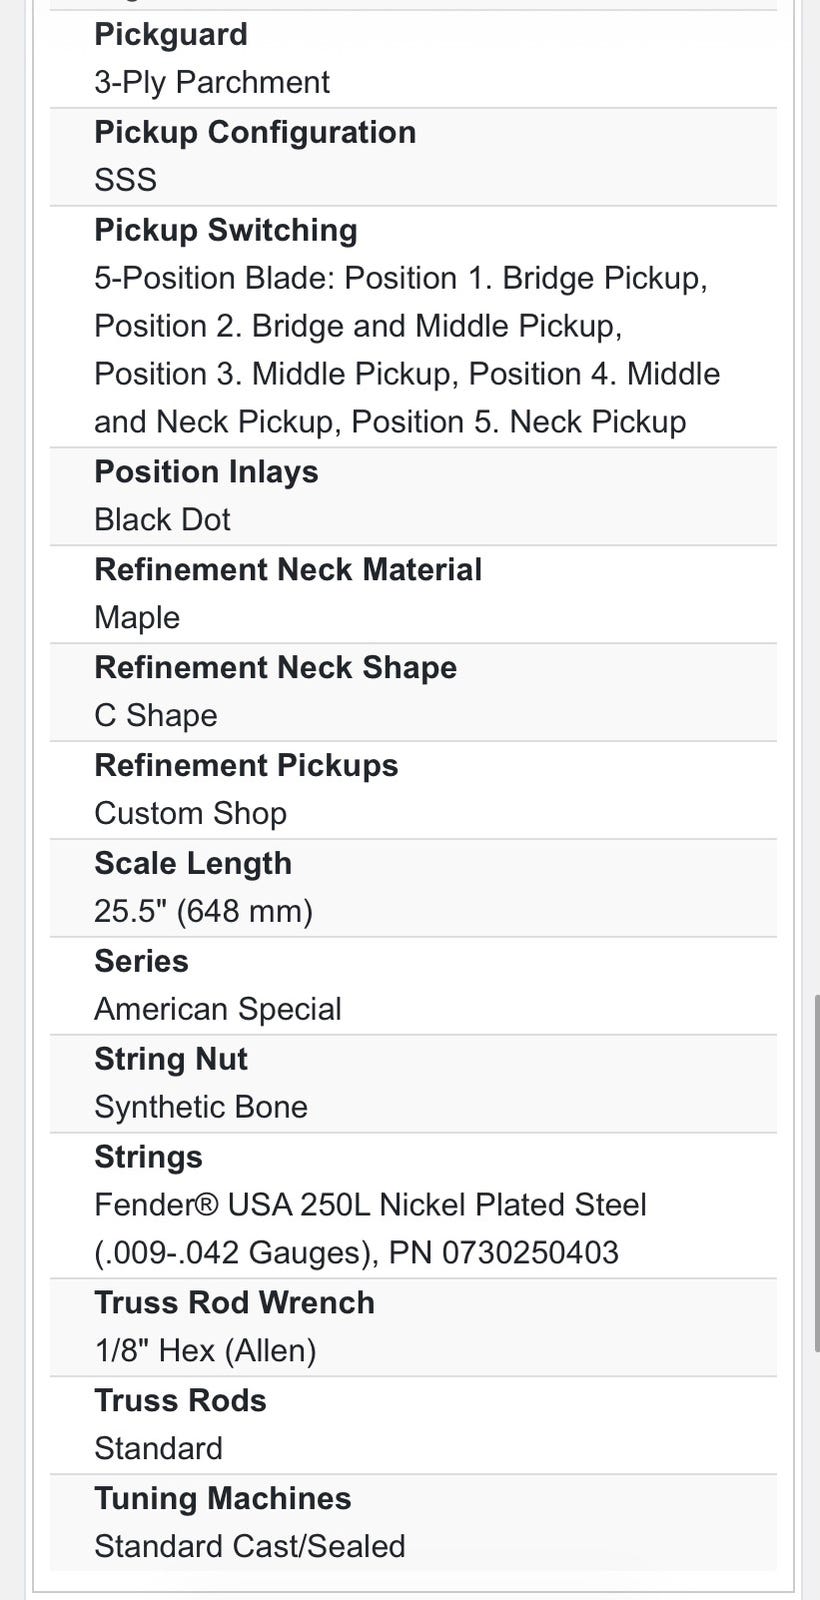Image resolution: width=820 pixels, height=1600 pixels.
Task: Select the Position Inlays label
Action: (206, 471)
